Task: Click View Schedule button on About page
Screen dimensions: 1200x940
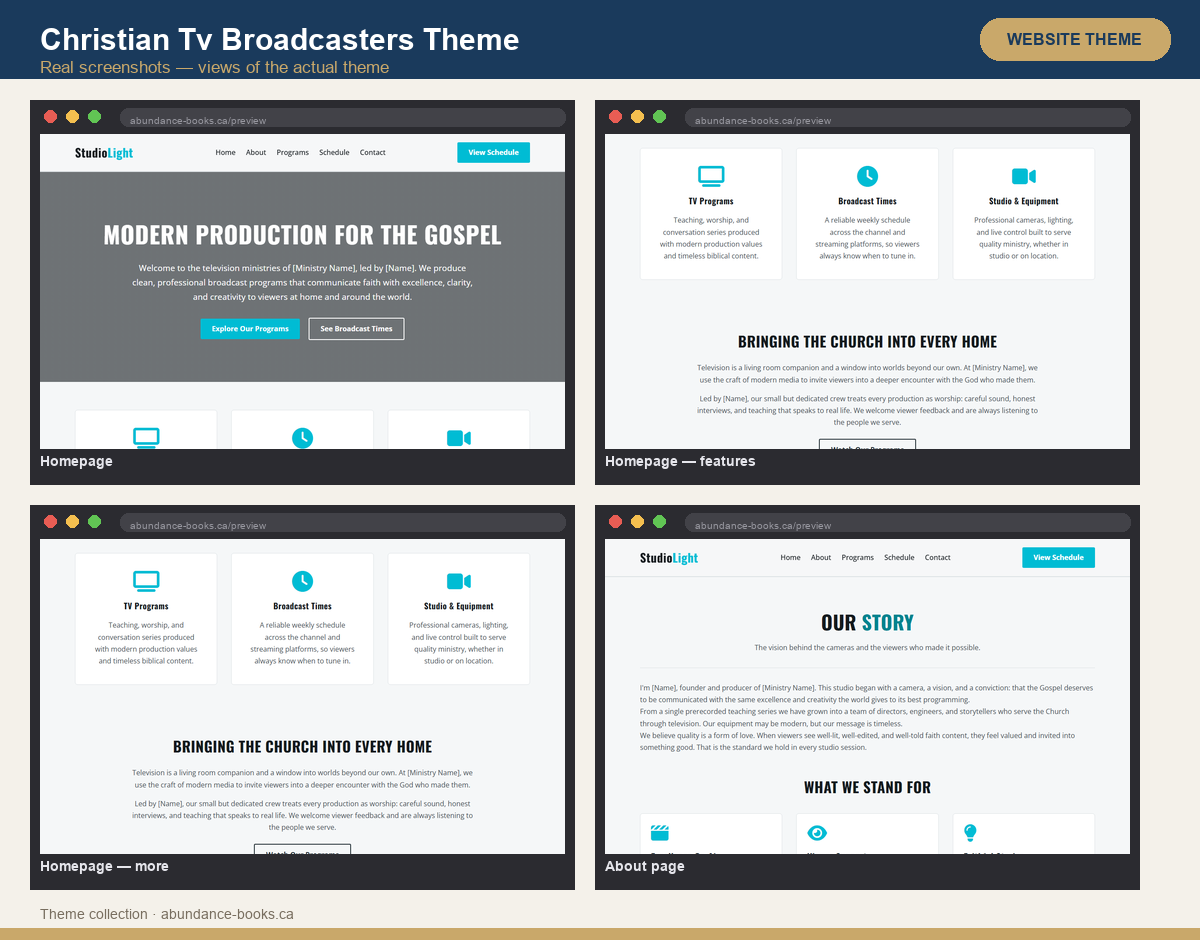Action: click(1058, 558)
